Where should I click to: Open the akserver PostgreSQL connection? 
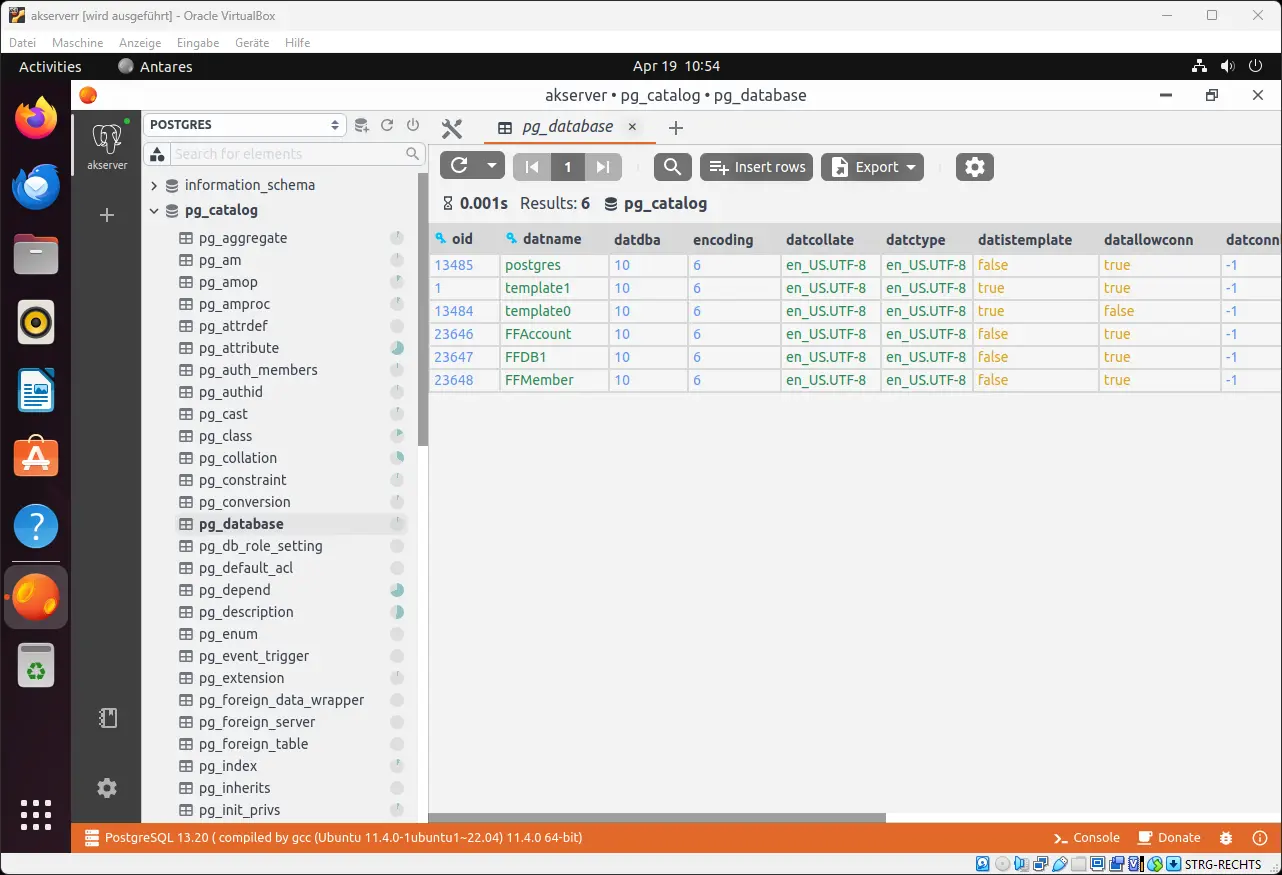(107, 145)
